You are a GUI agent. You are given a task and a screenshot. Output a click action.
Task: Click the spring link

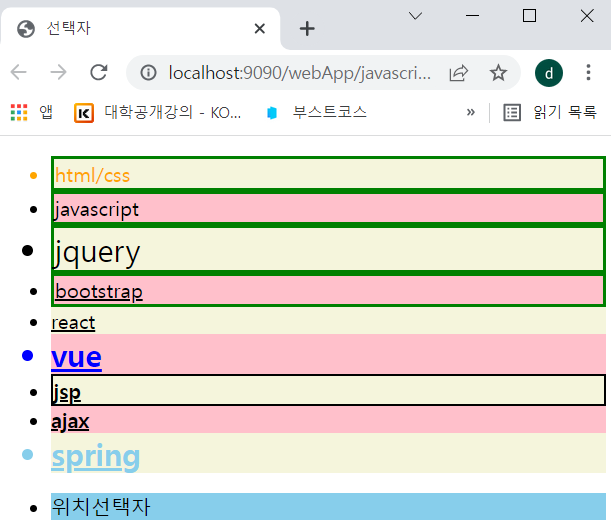(x=95, y=456)
